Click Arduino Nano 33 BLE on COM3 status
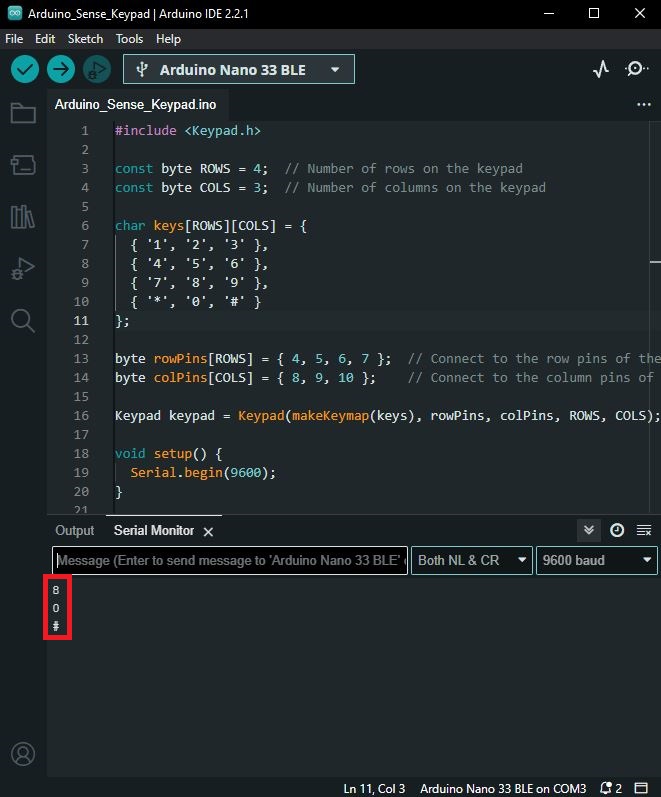The width and height of the screenshot is (661, 797). (503, 788)
